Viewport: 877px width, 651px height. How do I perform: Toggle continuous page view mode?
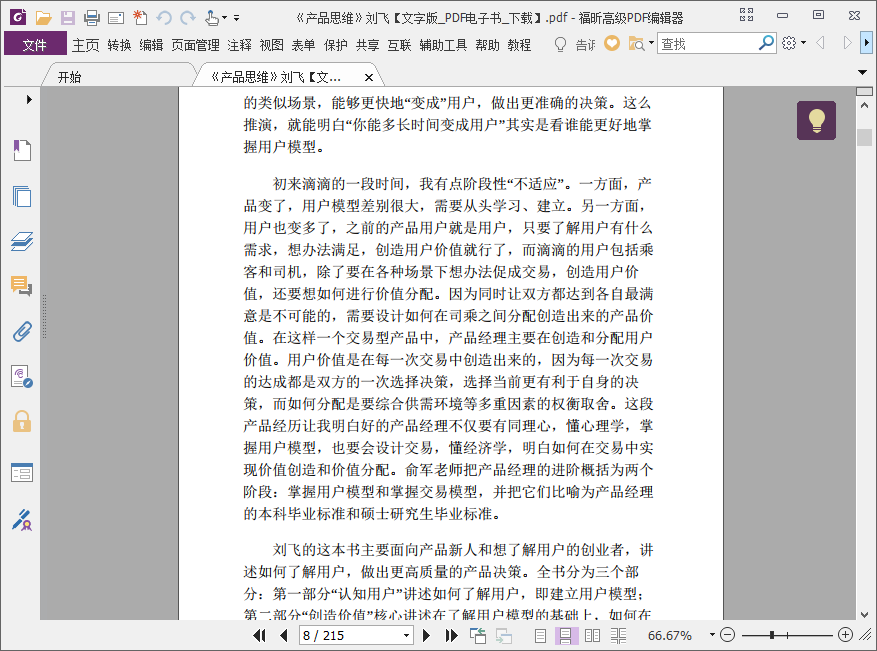pyautogui.click(x=565, y=635)
